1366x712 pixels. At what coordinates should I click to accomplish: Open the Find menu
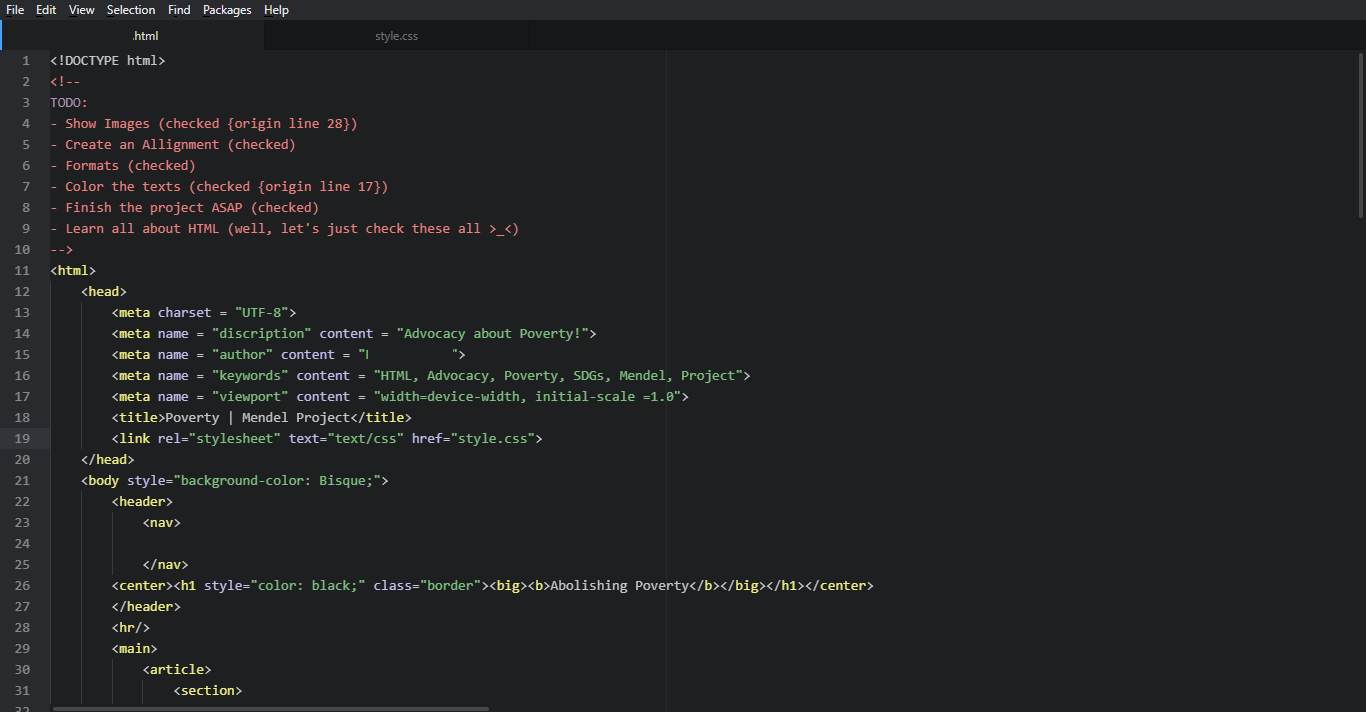tap(179, 10)
